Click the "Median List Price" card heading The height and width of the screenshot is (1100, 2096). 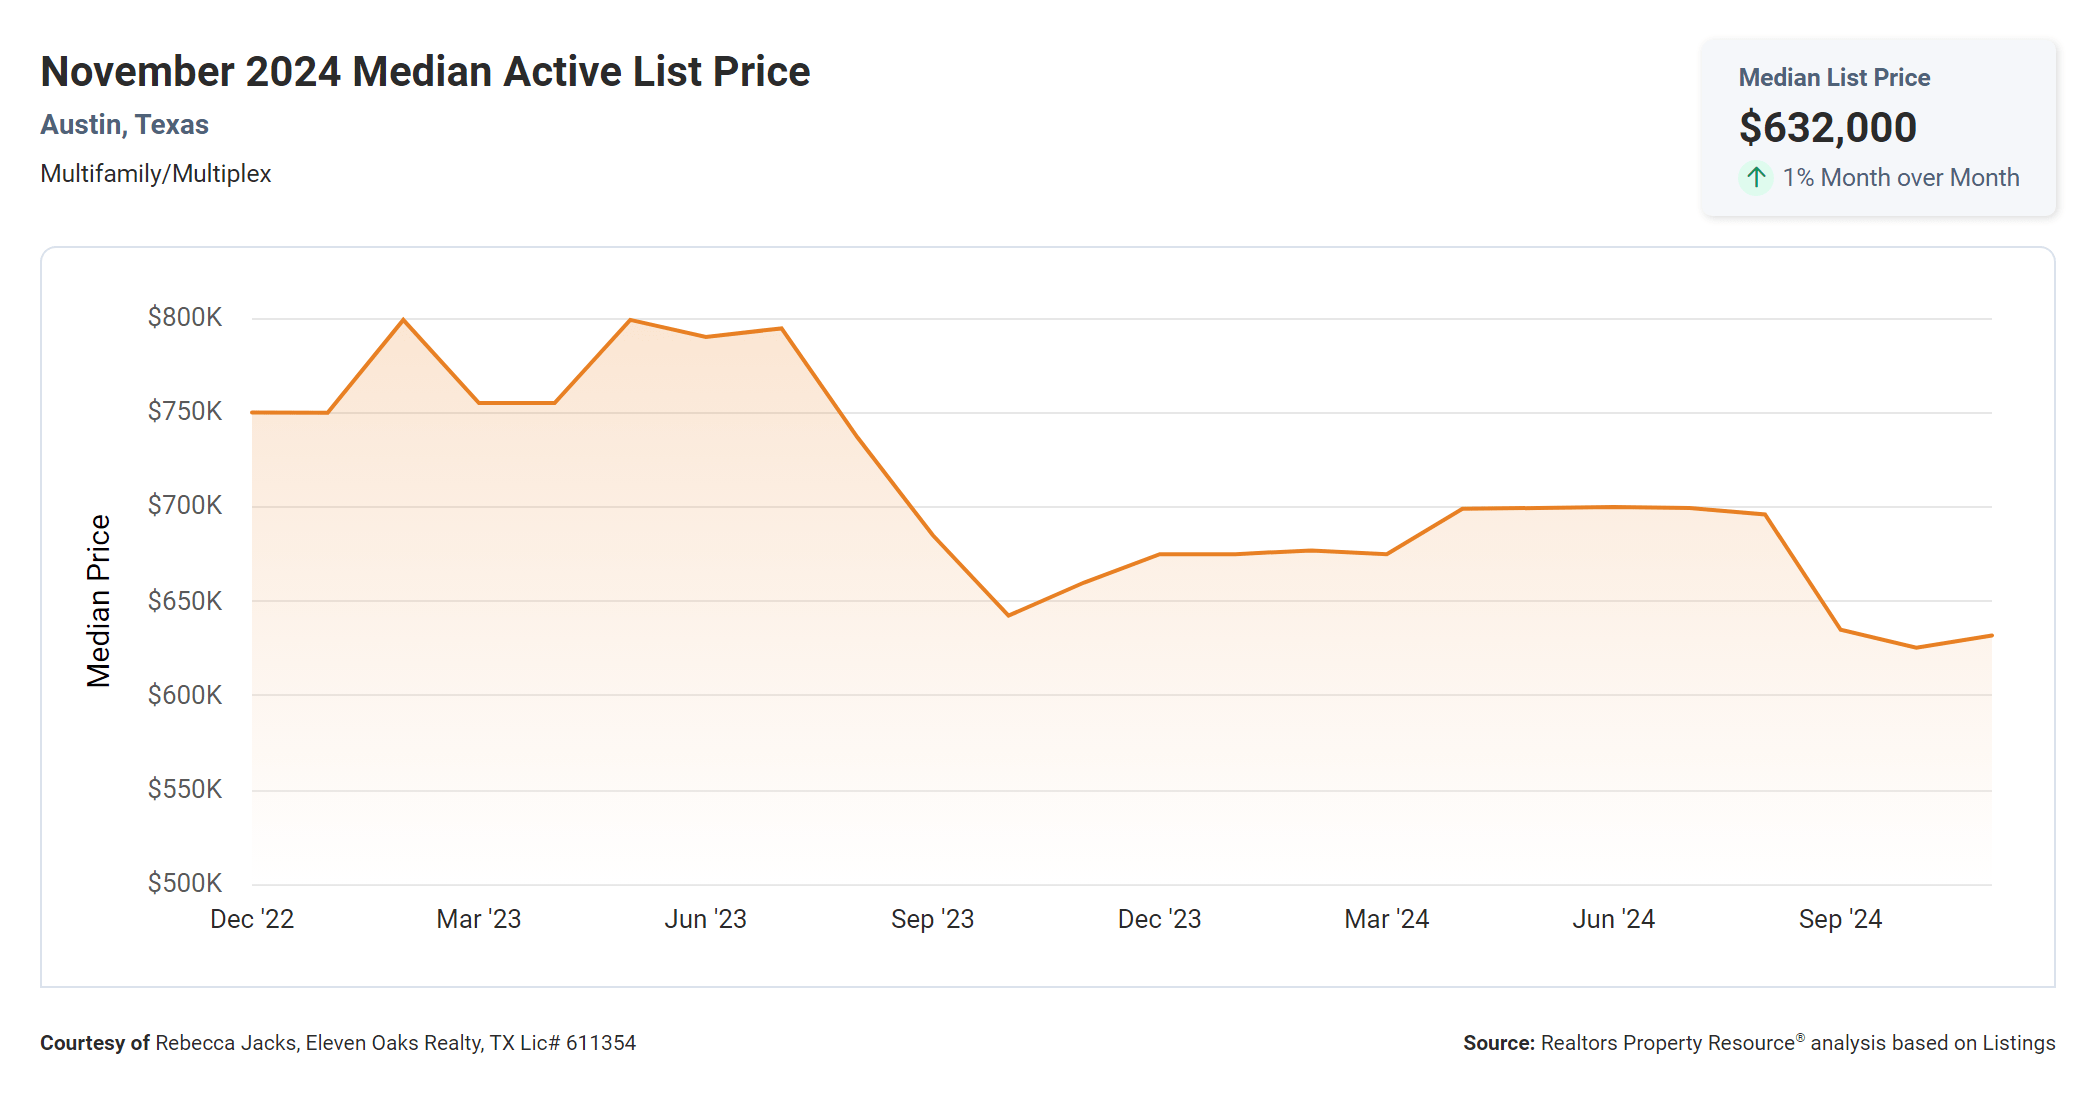coord(1834,77)
